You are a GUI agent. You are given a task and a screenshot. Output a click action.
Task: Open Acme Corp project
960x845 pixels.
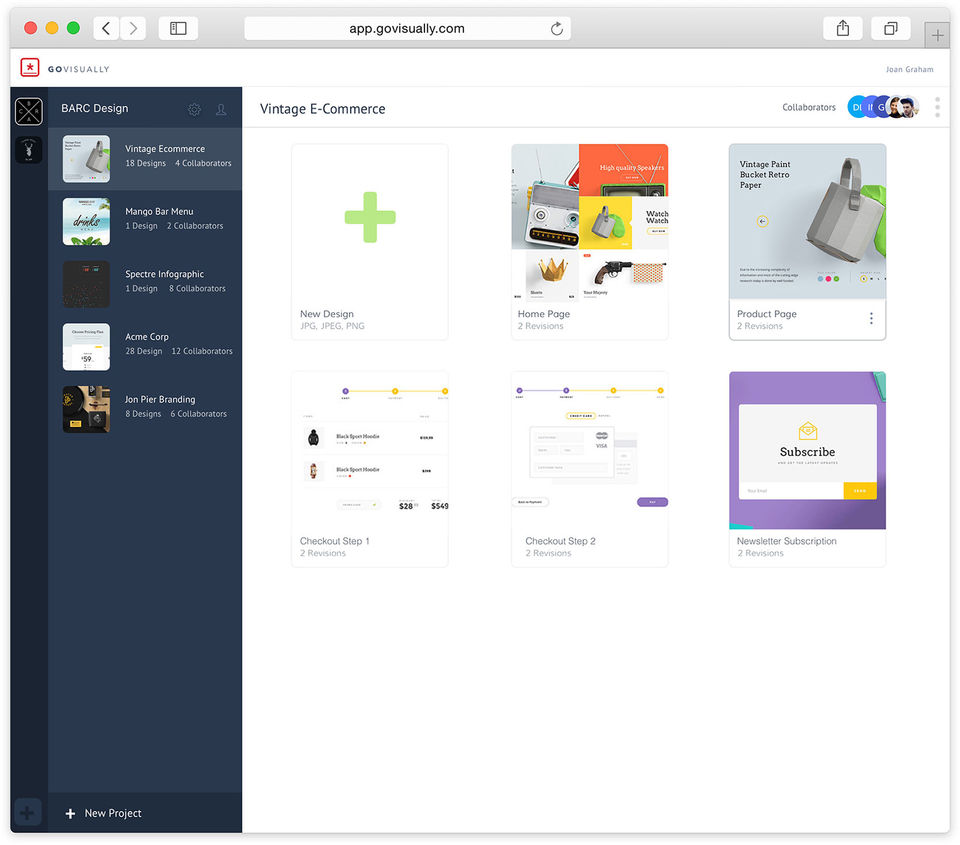[x=145, y=347]
